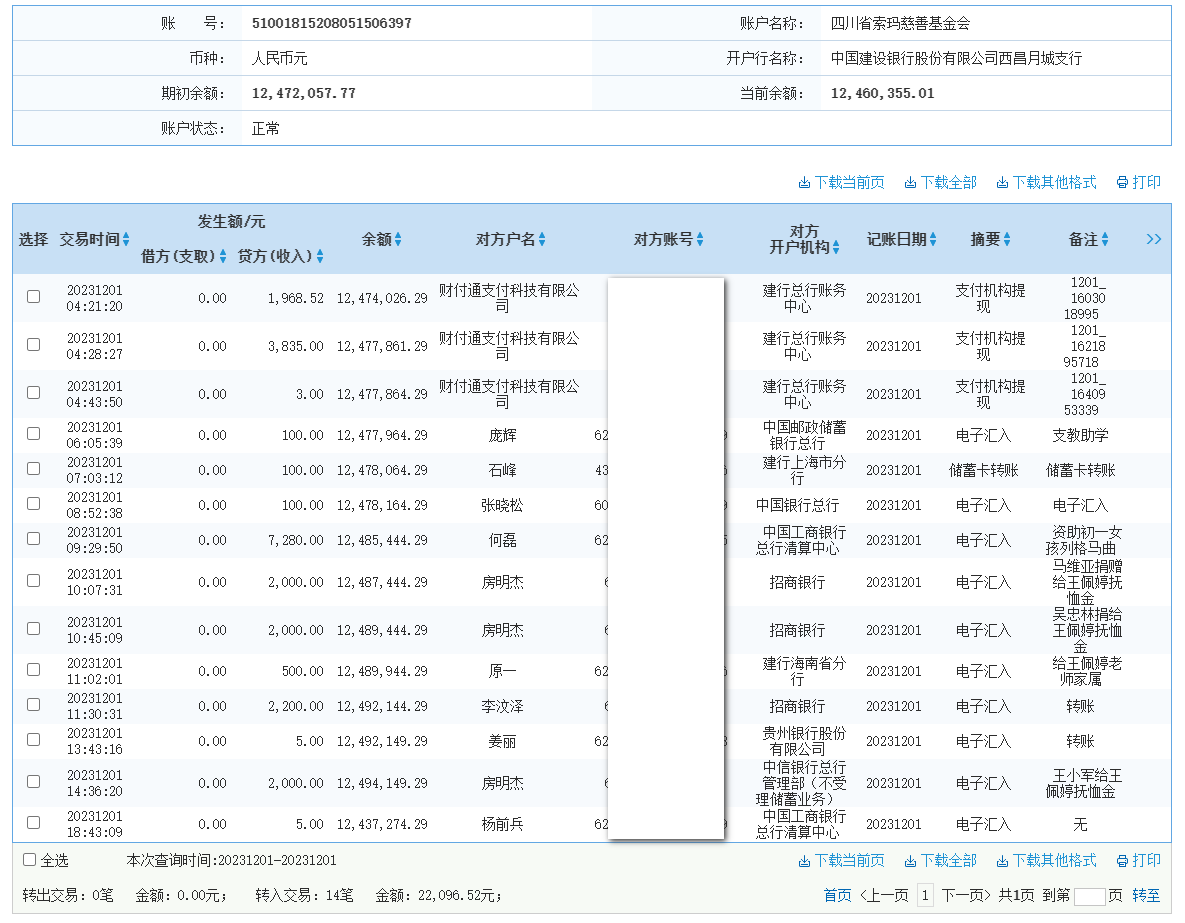The height and width of the screenshot is (923, 1185).
Task: Sort by 摘要 column arrows
Action: tap(1007, 240)
